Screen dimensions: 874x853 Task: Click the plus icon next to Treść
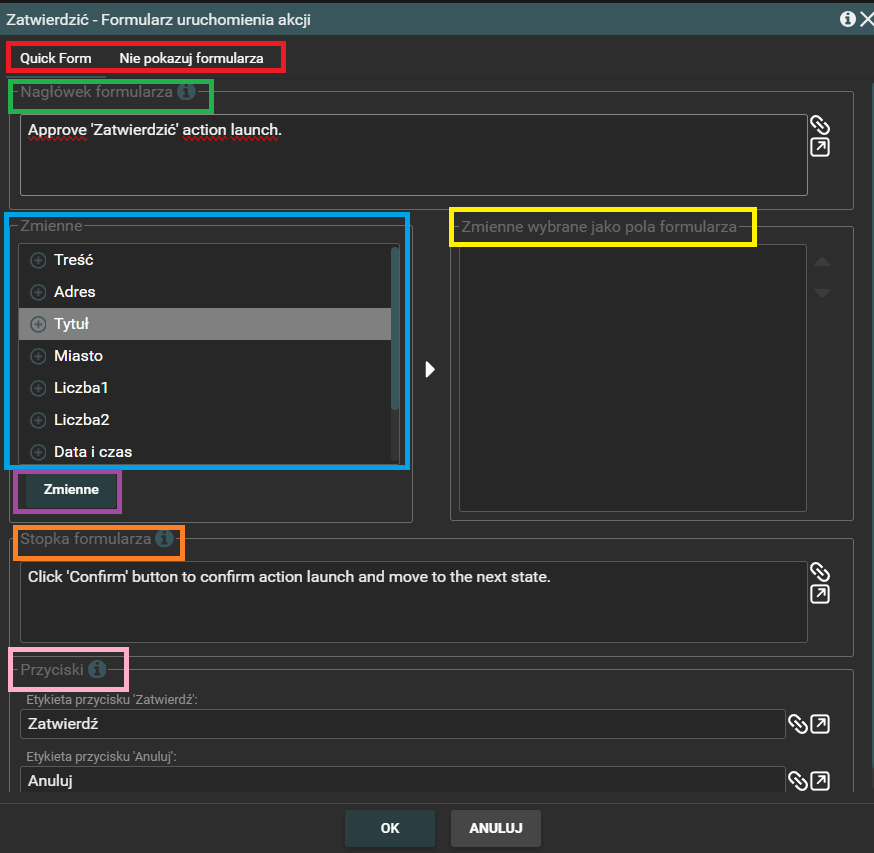(x=39, y=260)
